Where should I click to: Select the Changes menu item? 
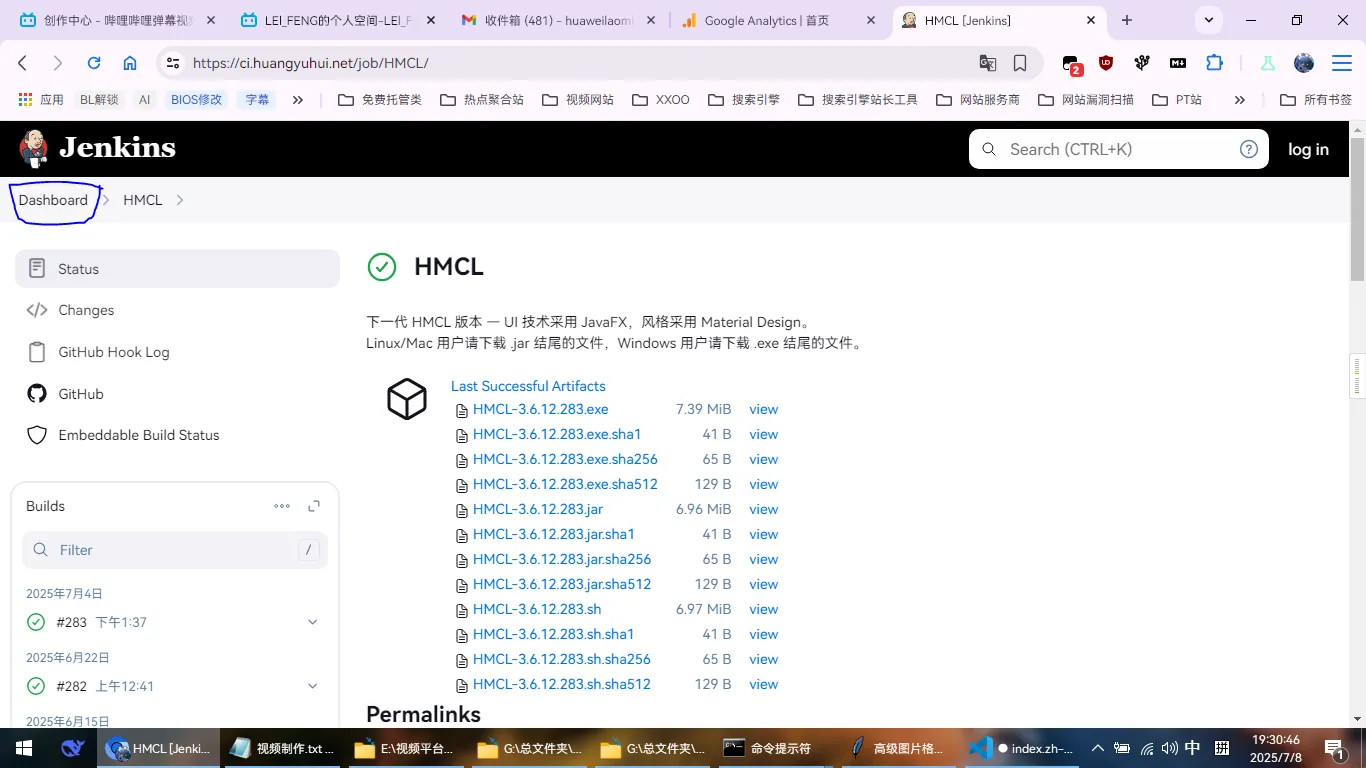[x=86, y=310]
